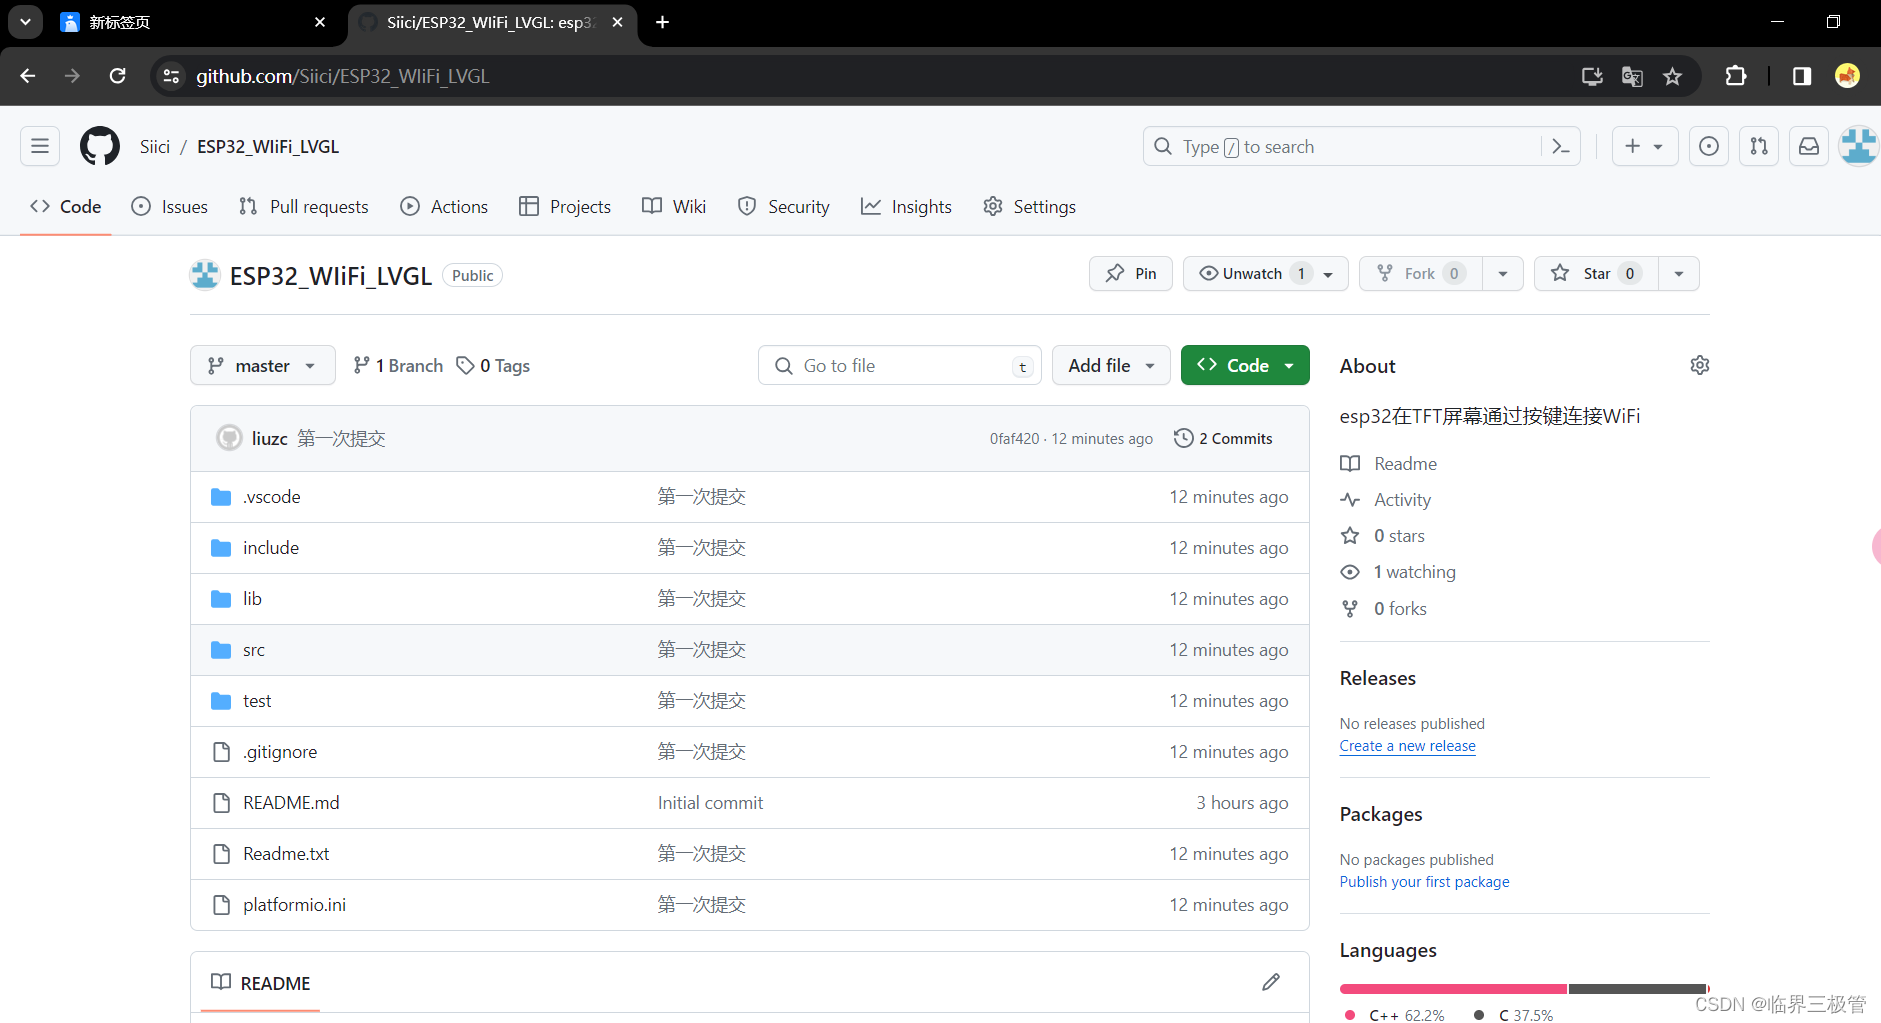Open commit hash 0faf420
The image size is (1881, 1023).
click(1014, 438)
